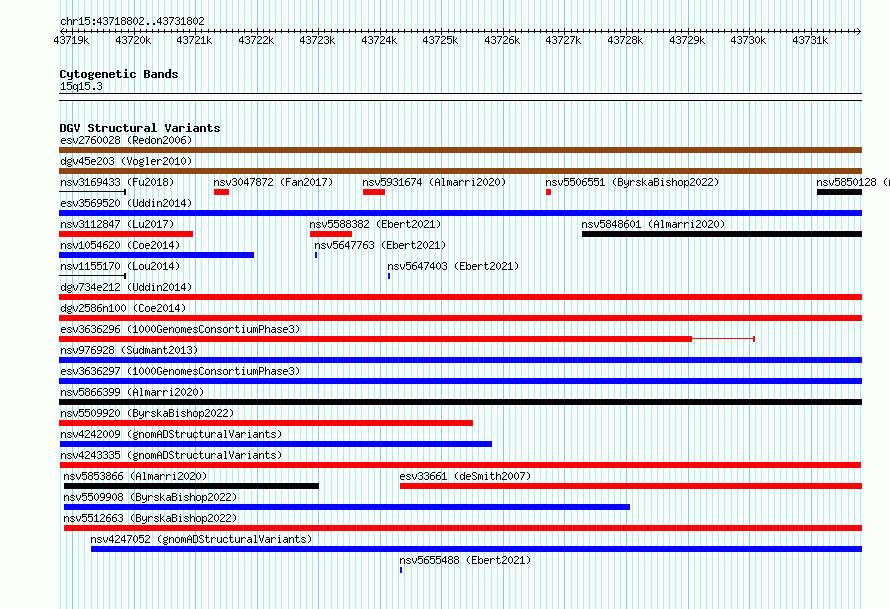The height and width of the screenshot is (609, 890).
Task: Click the blue nsv1054620 (Coe2014) bar
Action: [157, 255]
